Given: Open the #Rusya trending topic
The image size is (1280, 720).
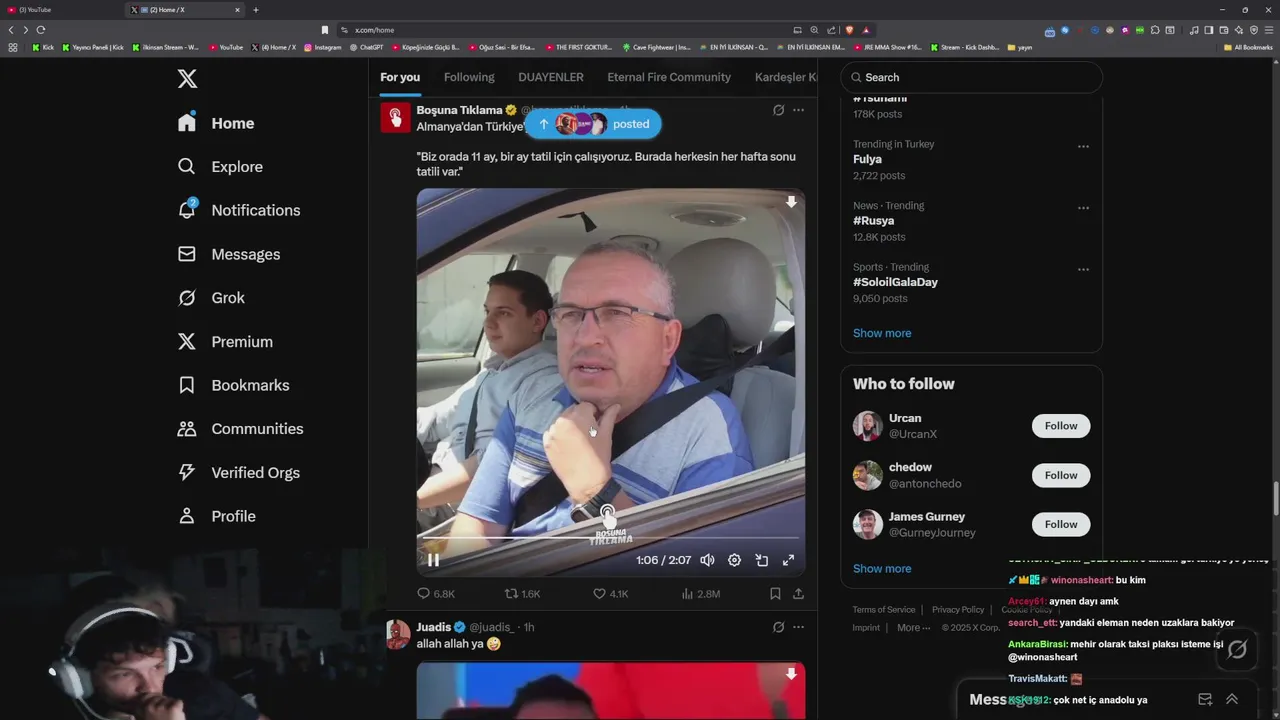Looking at the screenshot, I should [x=873, y=221].
